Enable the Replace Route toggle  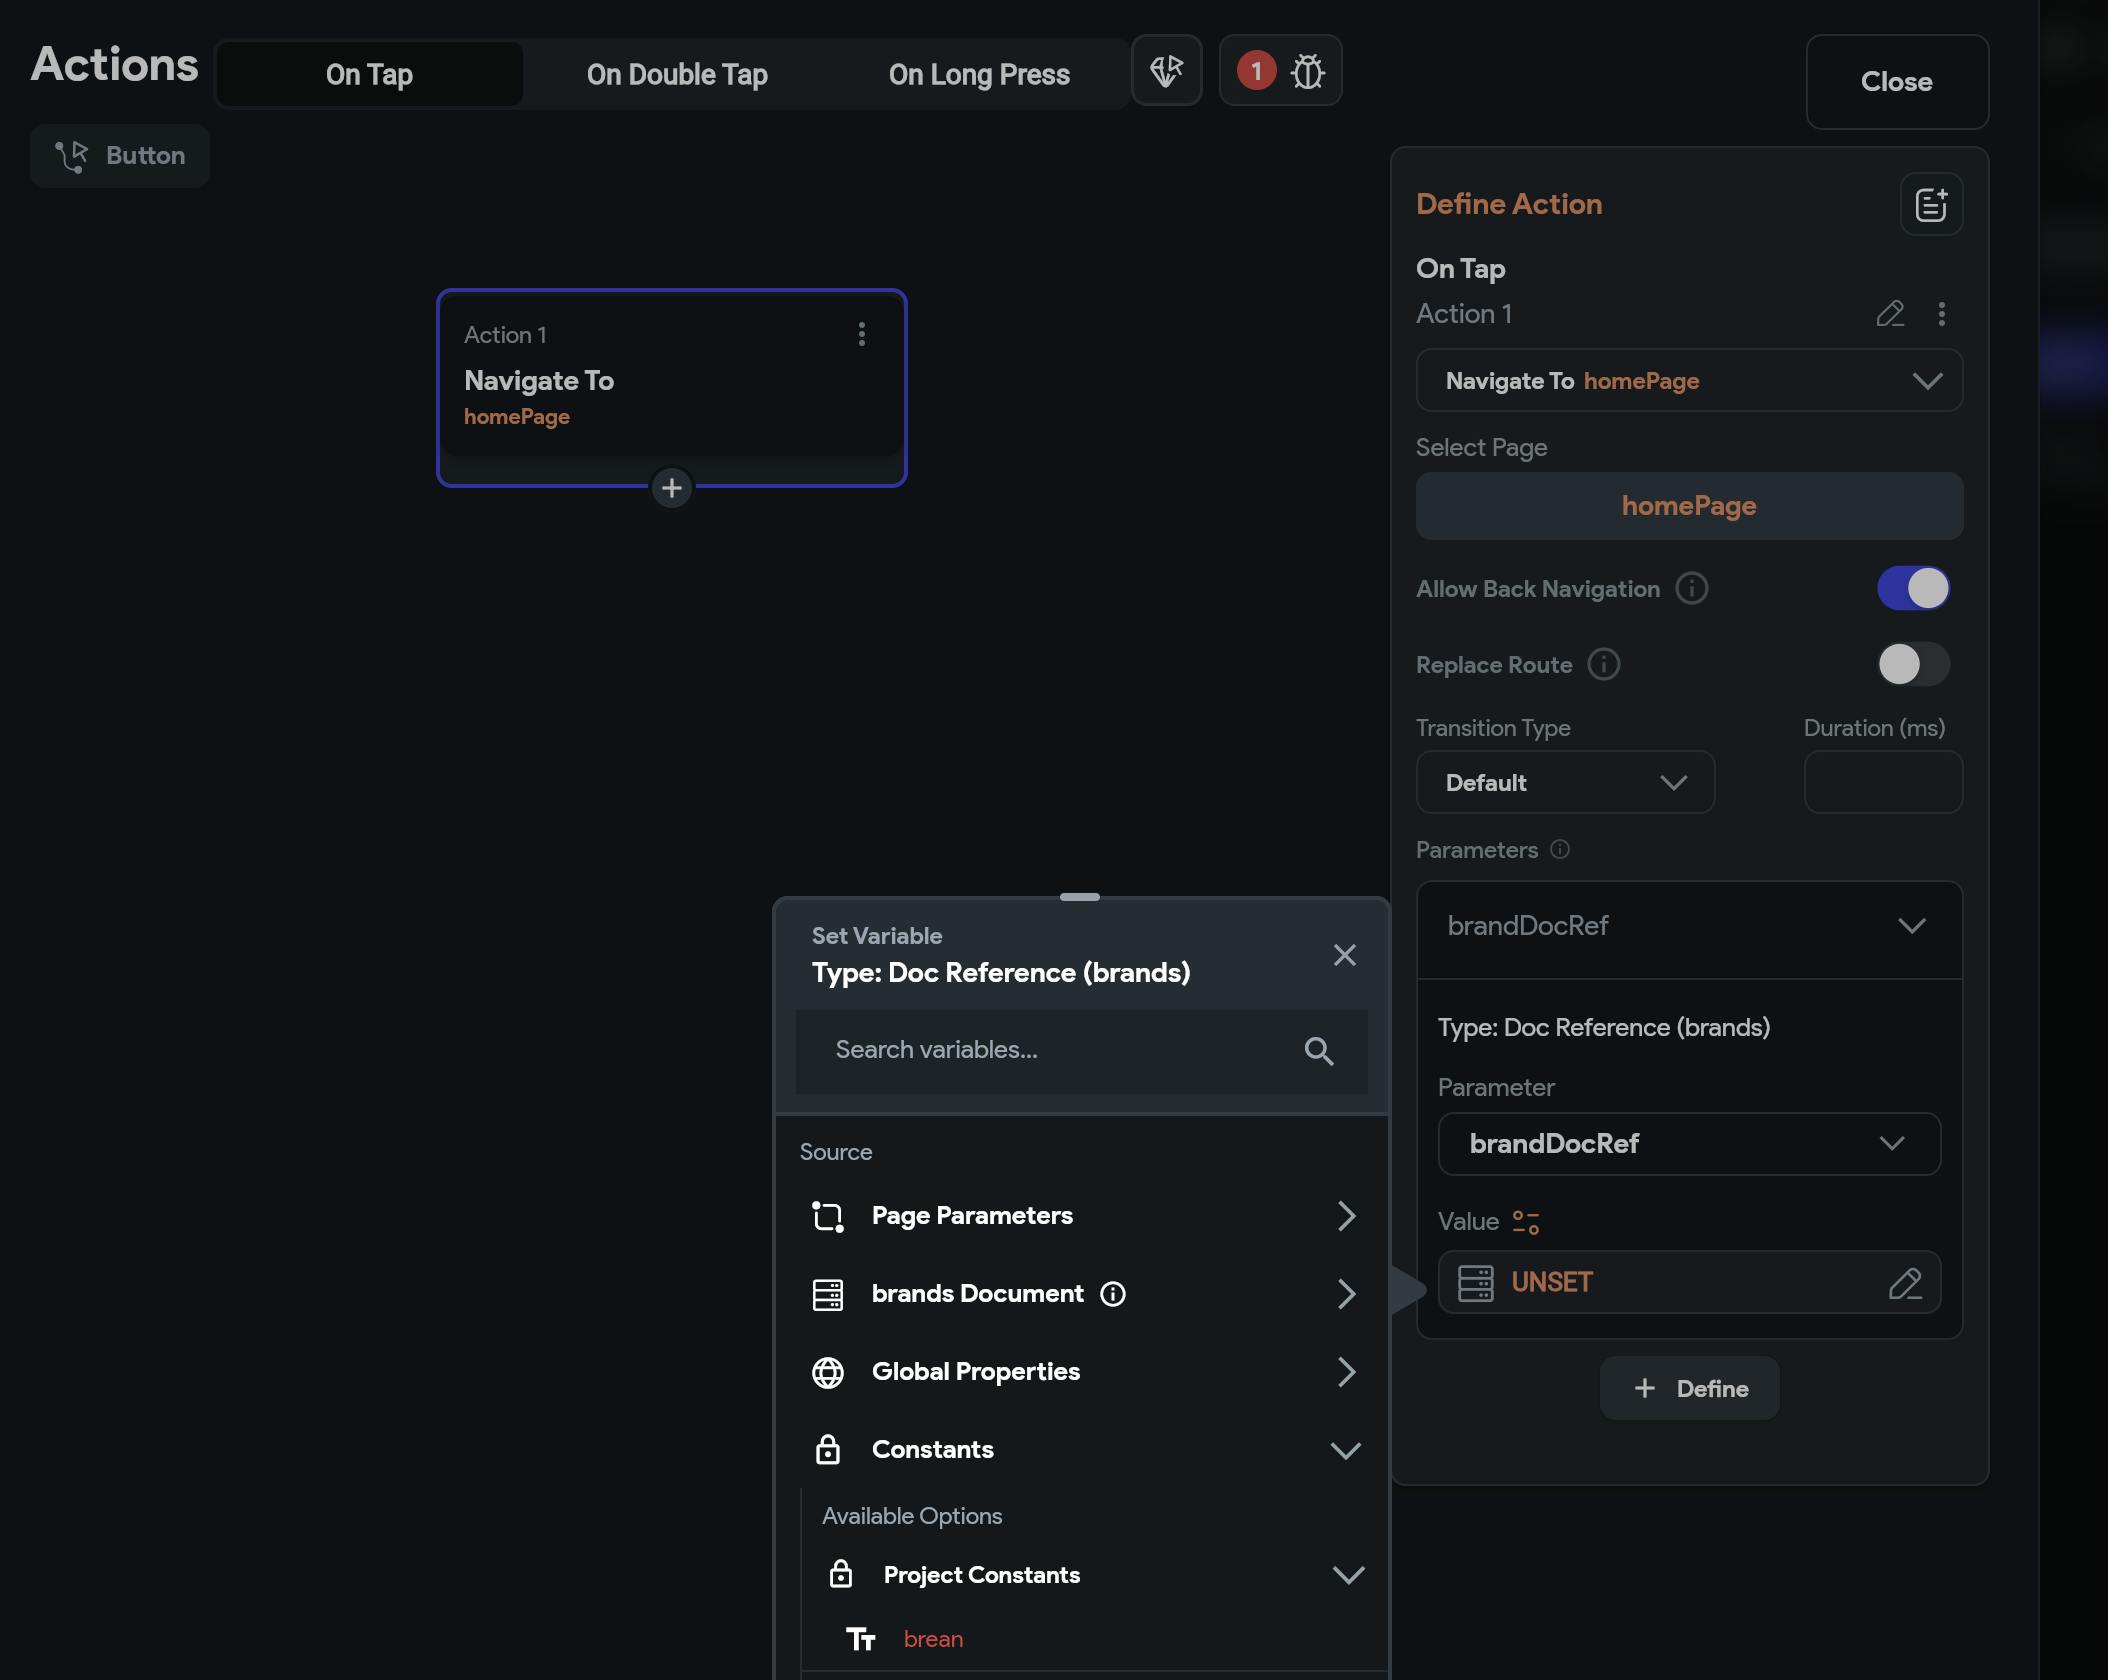click(1912, 664)
